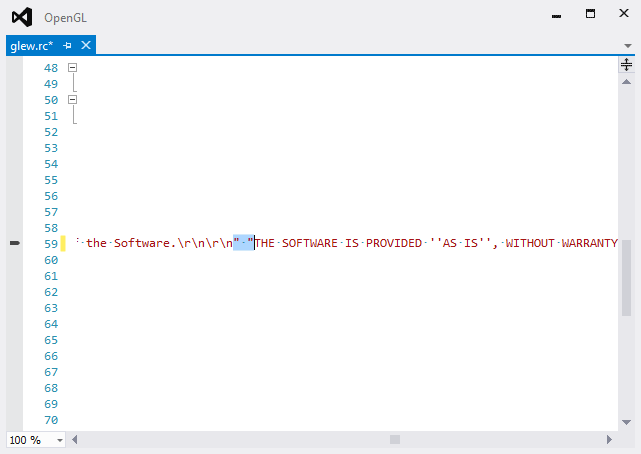Click the word 'PROVIDED' in line 59
641x454 pixels.
point(394,243)
